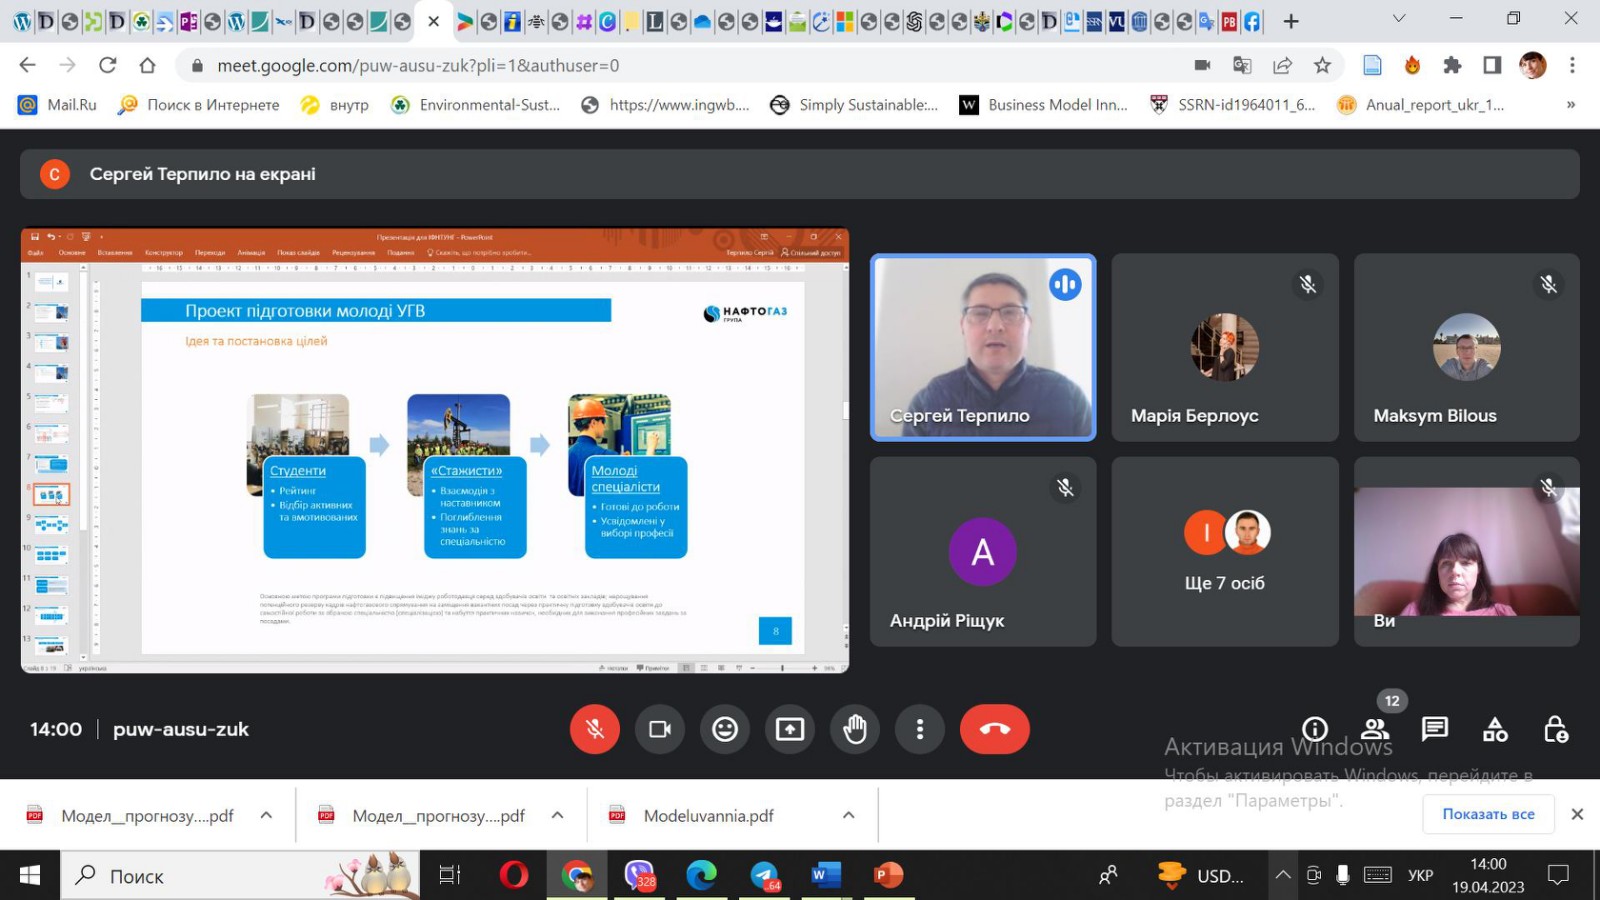Open the Mail.Ru bookmark
This screenshot has height=900, width=1600.
[x=58, y=105]
